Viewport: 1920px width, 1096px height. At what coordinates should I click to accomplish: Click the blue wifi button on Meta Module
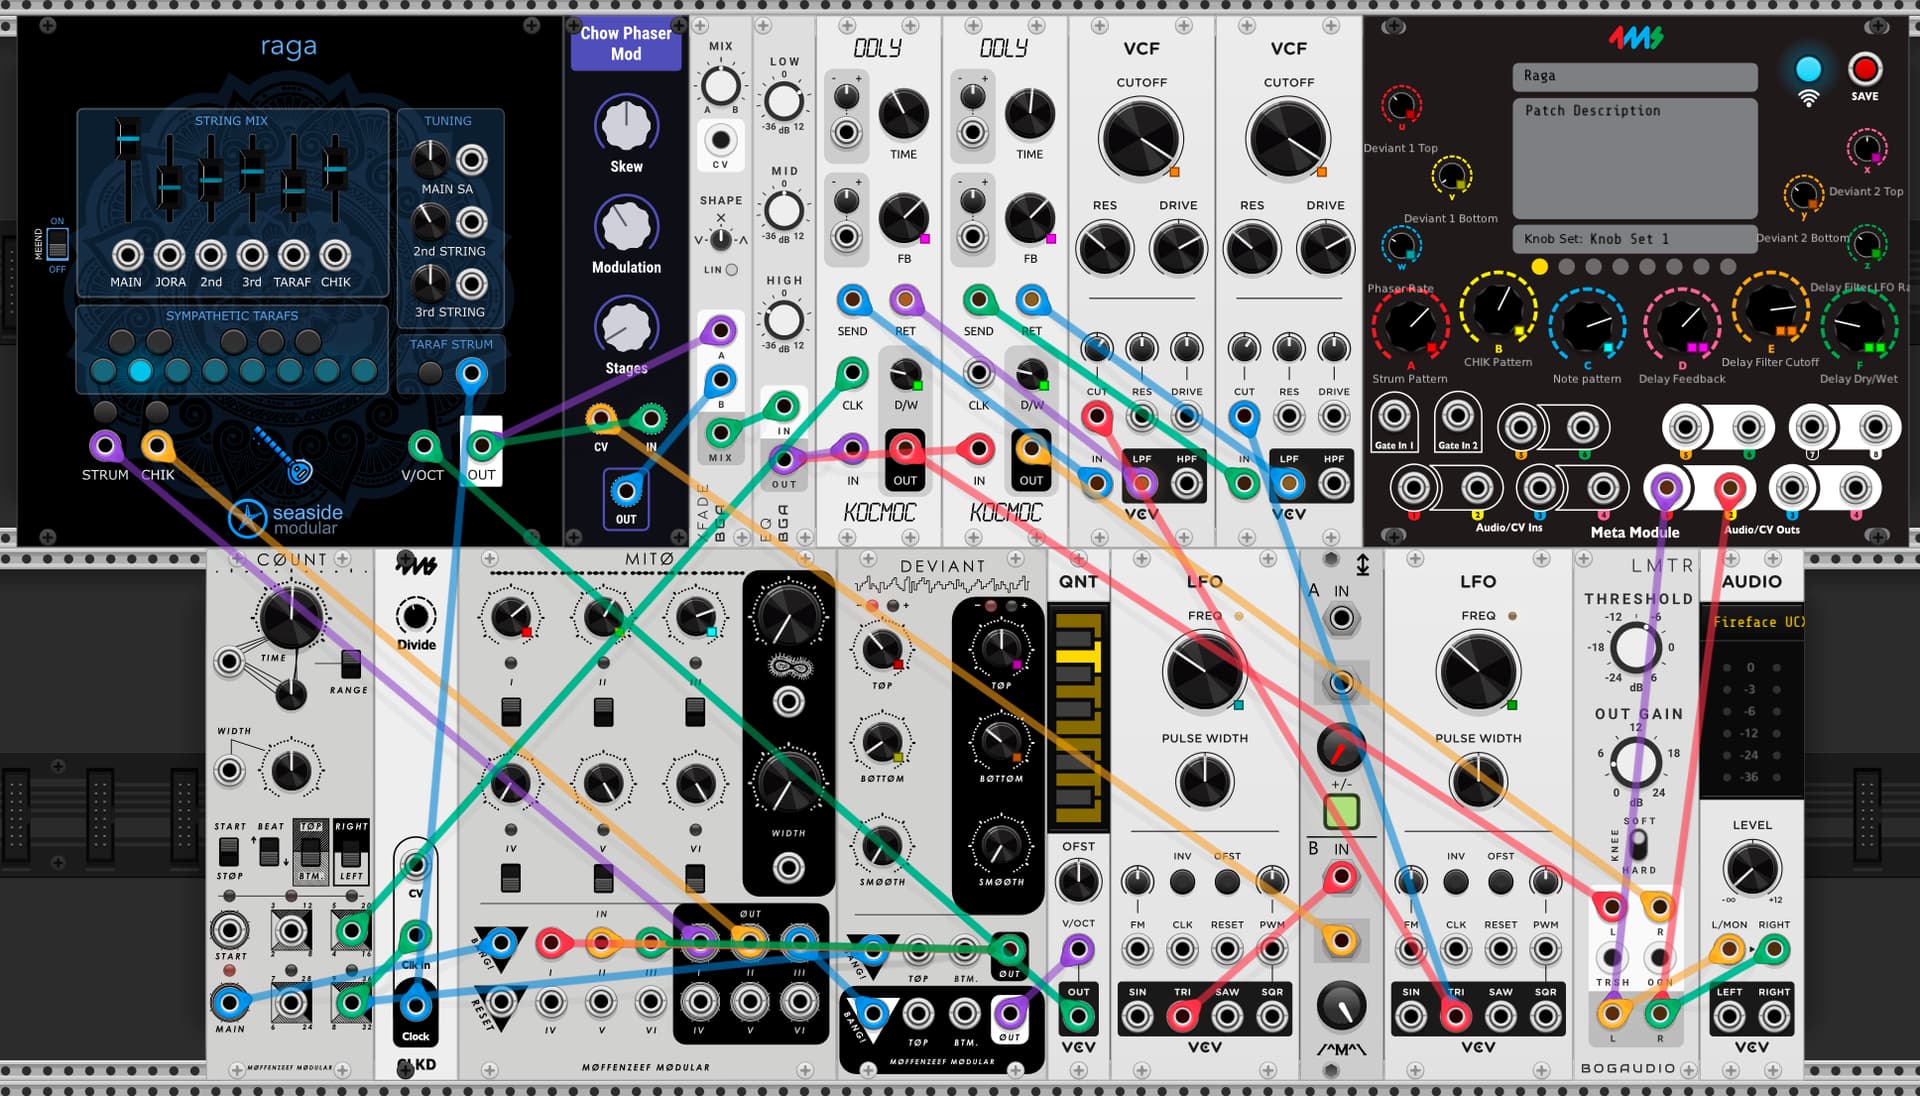1808,69
